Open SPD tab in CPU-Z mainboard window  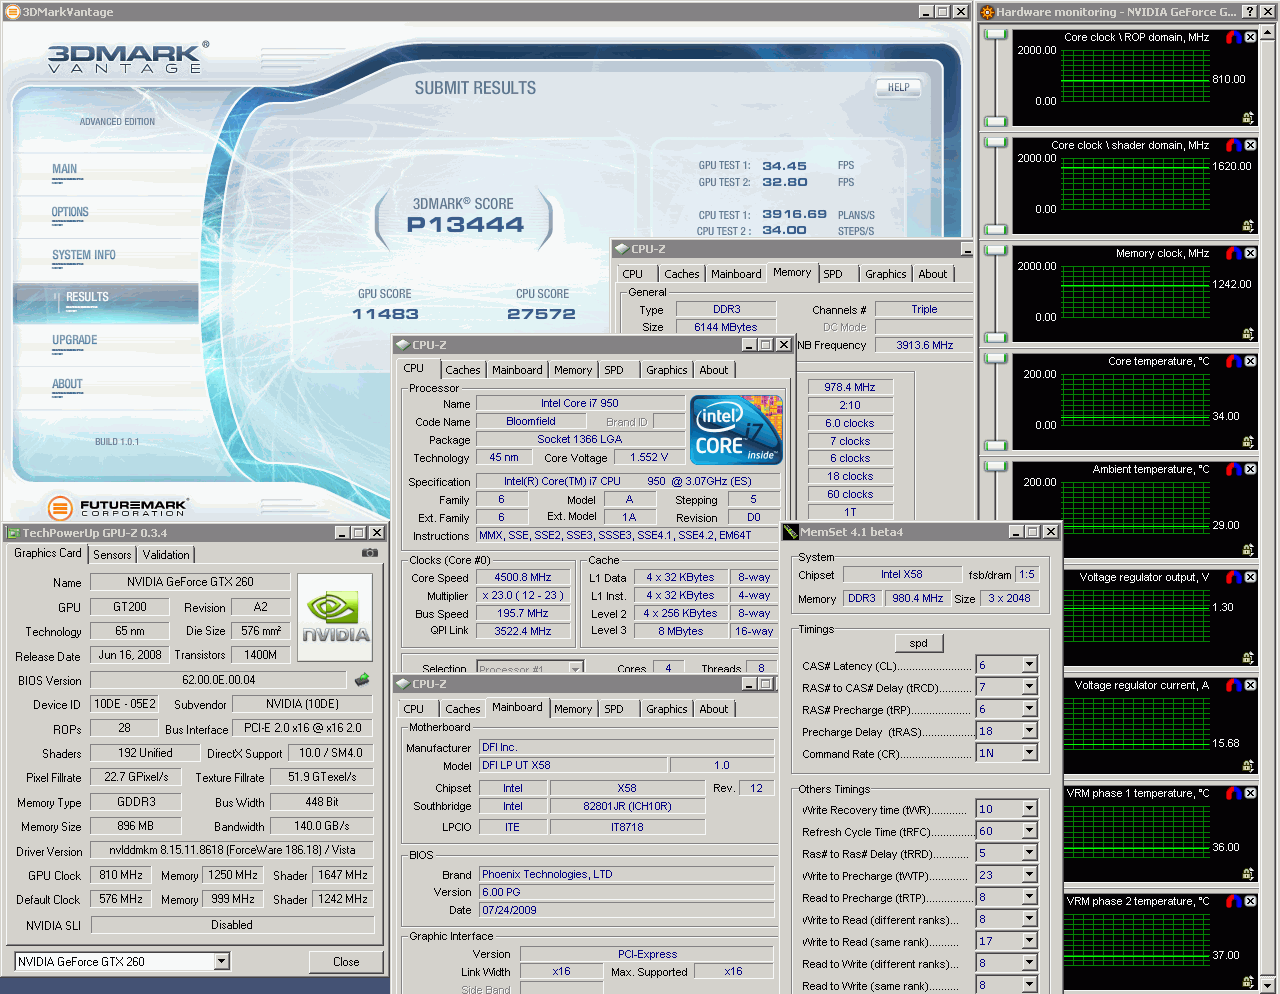(x=614, y=709)
